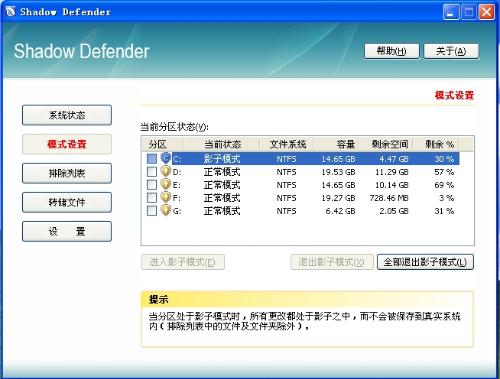Open the 排除列表 section
The image size is (500, 379).
(67, 173)
